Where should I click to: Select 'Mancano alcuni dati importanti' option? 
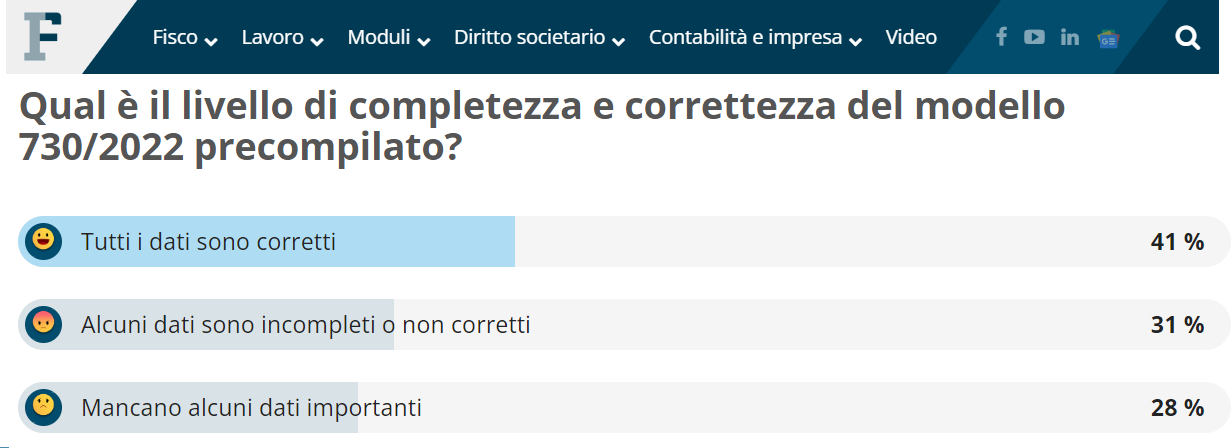coord(251,407)
